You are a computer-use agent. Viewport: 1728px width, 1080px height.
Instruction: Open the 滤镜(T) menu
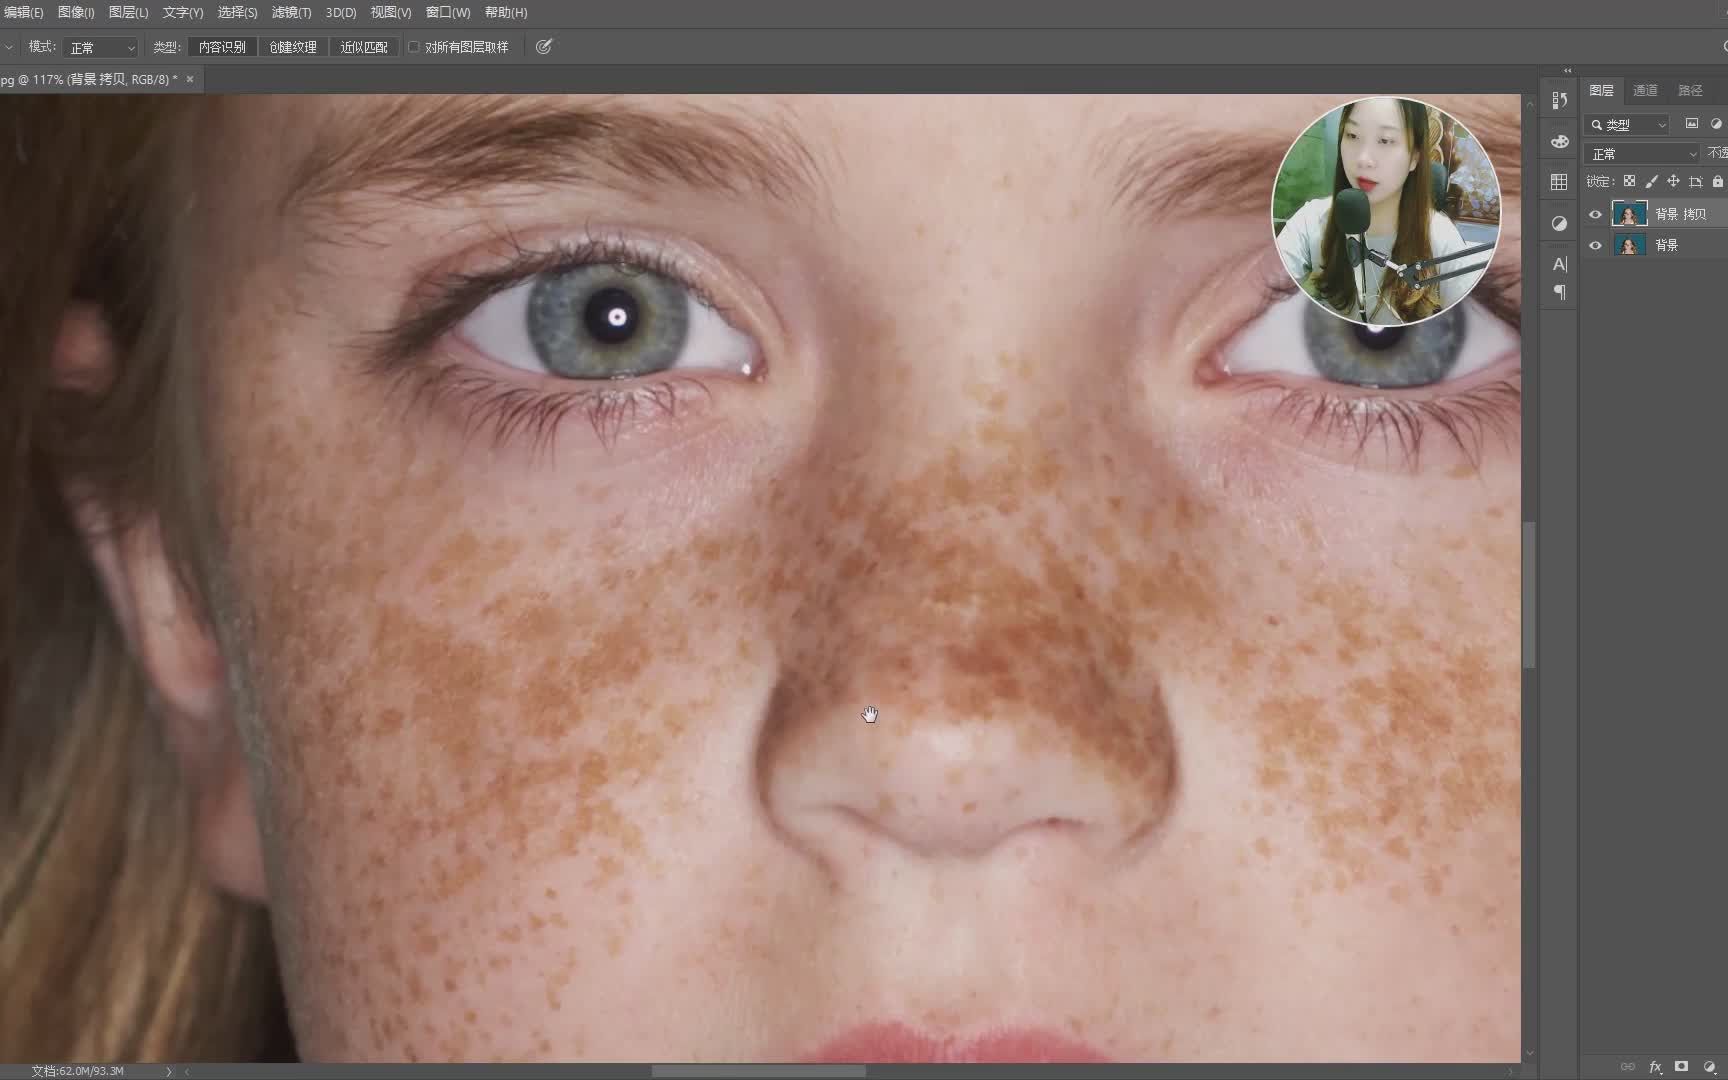[x=291, y=12]
